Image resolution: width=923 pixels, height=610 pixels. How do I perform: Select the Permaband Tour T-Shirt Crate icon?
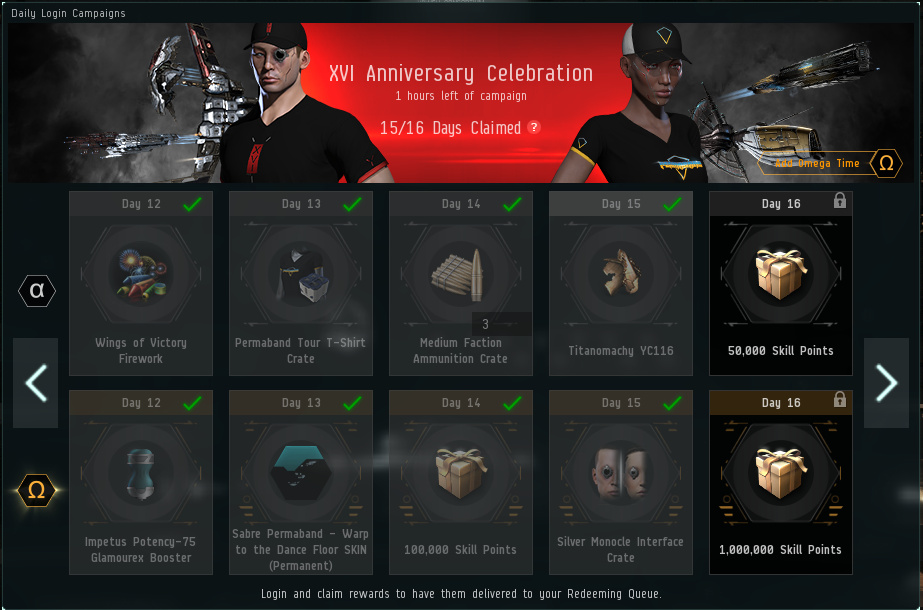click(x=301, y=274)
